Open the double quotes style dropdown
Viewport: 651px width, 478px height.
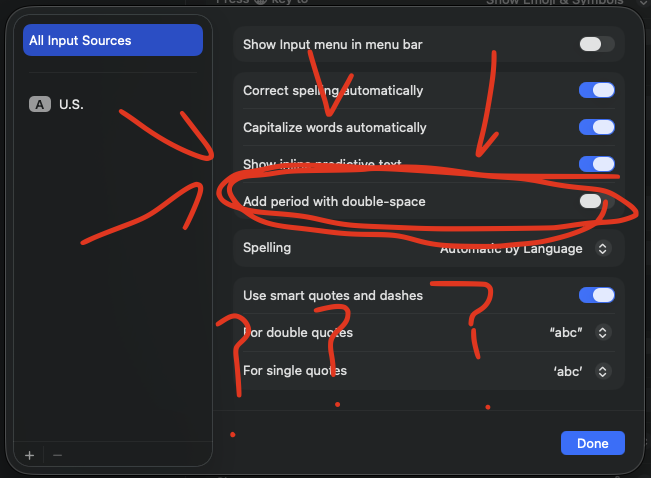[x=602, y=332]
